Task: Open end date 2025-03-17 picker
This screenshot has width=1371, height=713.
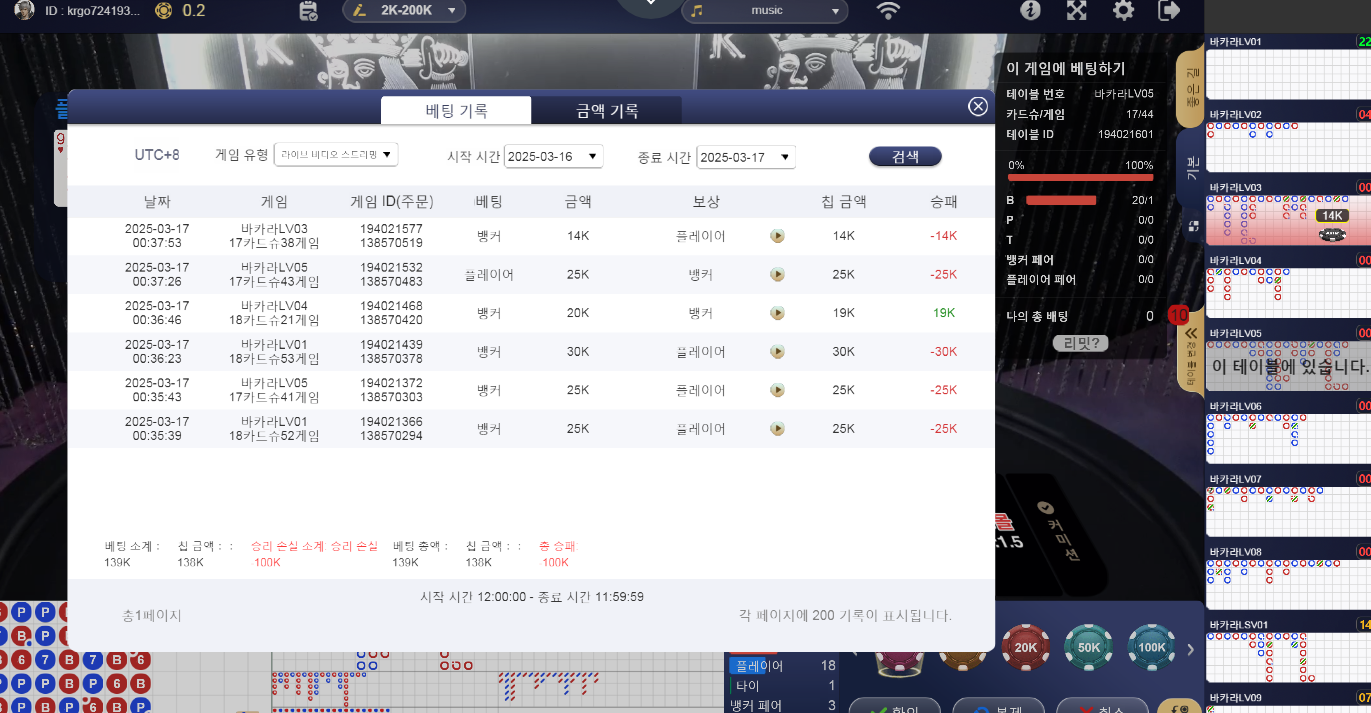Action: (x=745, y=157)
